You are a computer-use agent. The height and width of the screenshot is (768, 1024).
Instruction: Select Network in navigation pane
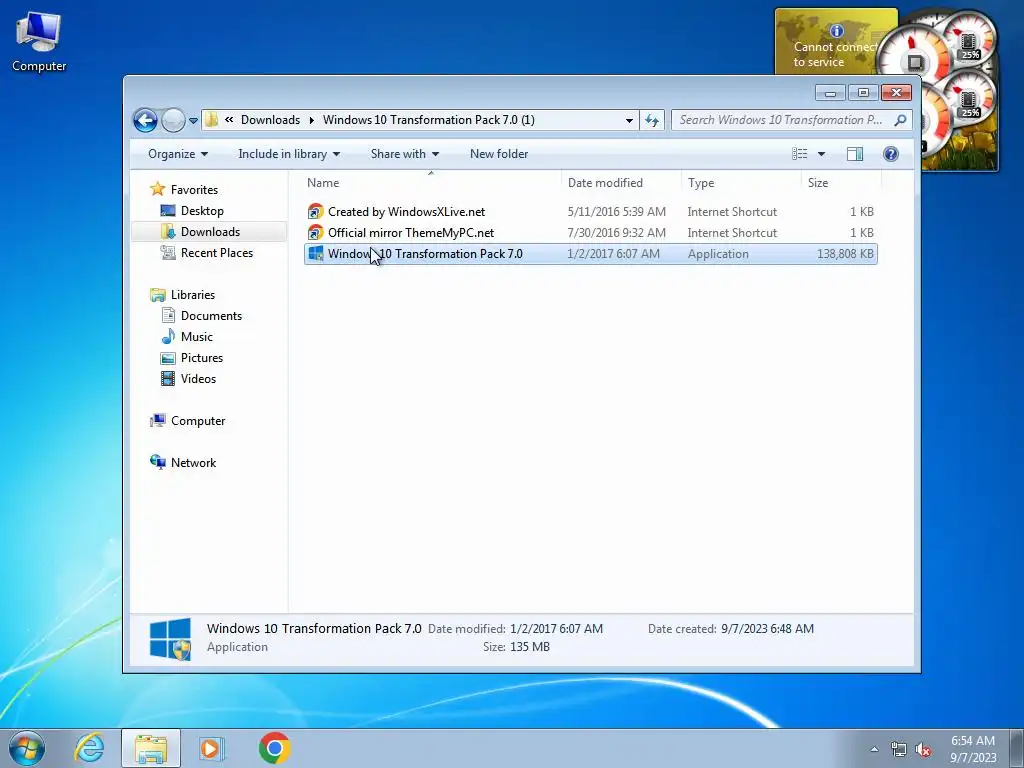[193, 462]
